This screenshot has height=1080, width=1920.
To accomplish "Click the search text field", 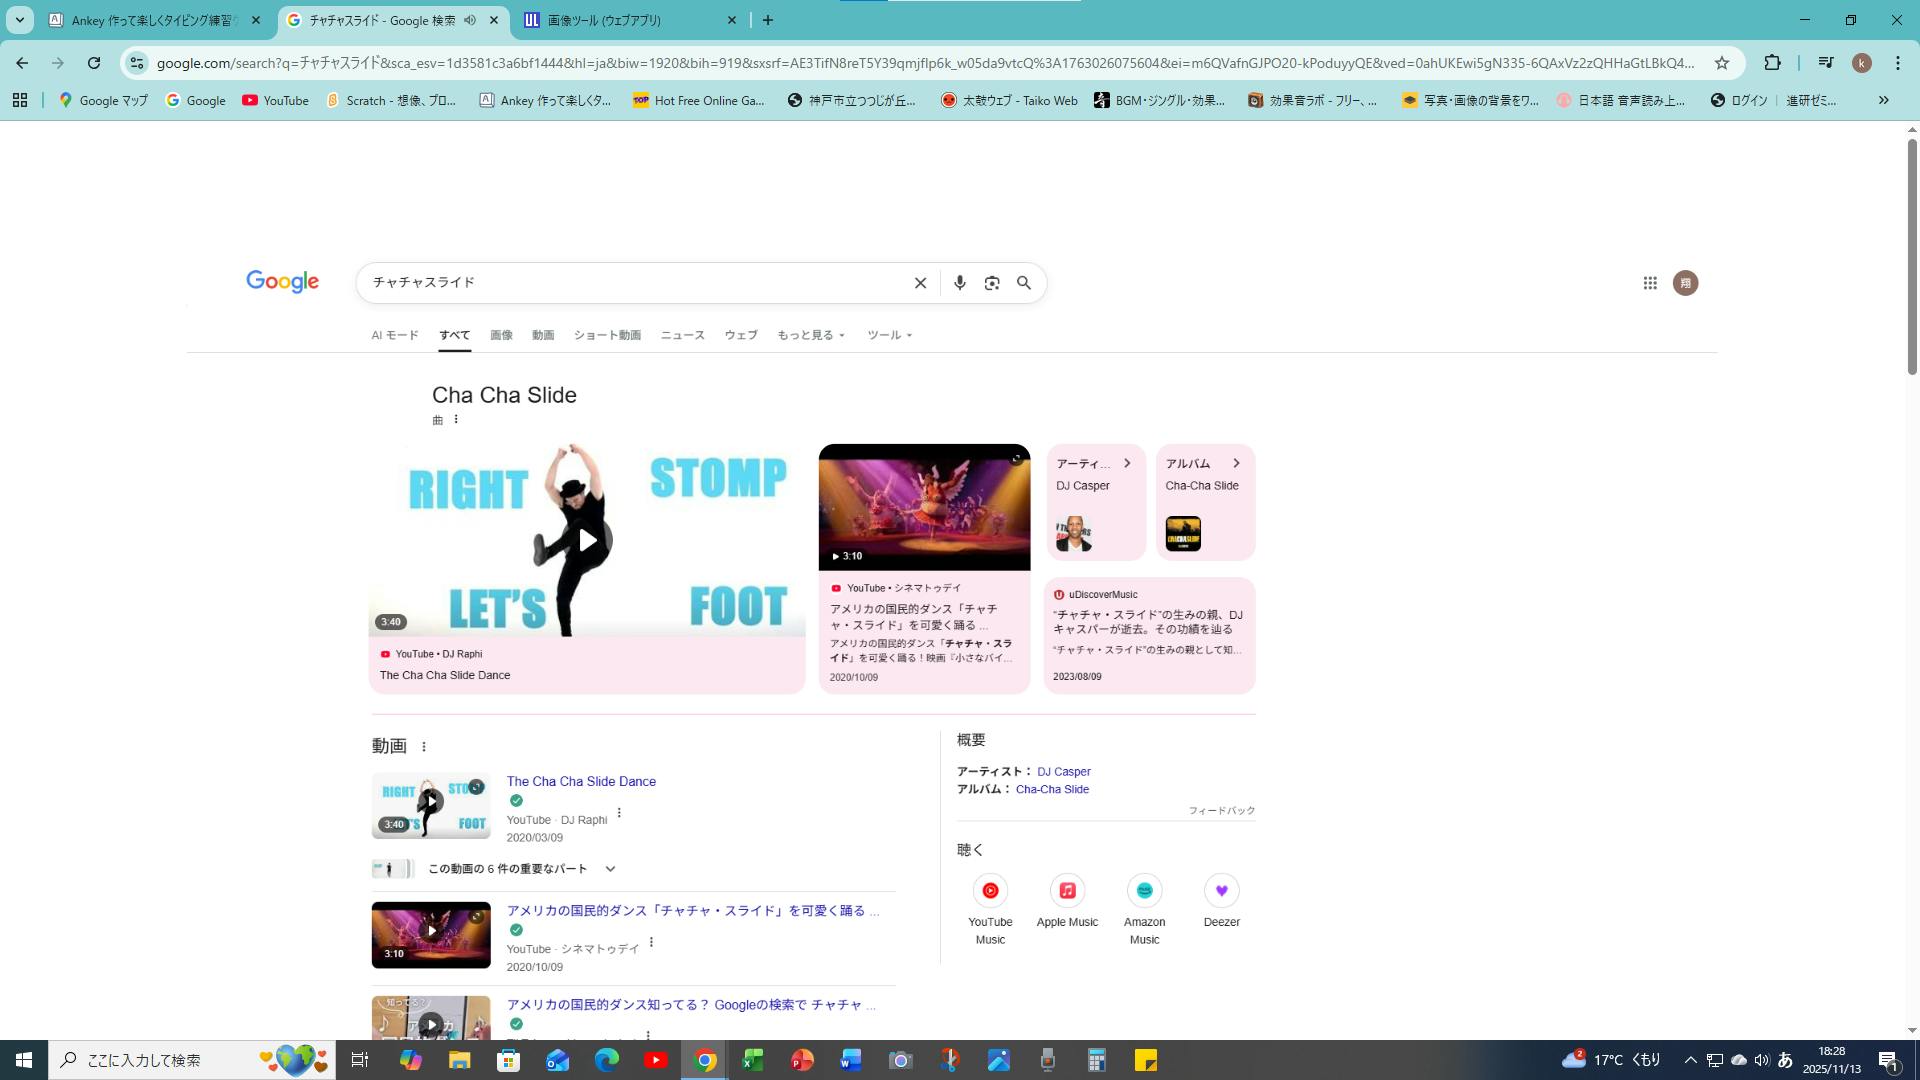I will 630,283.
